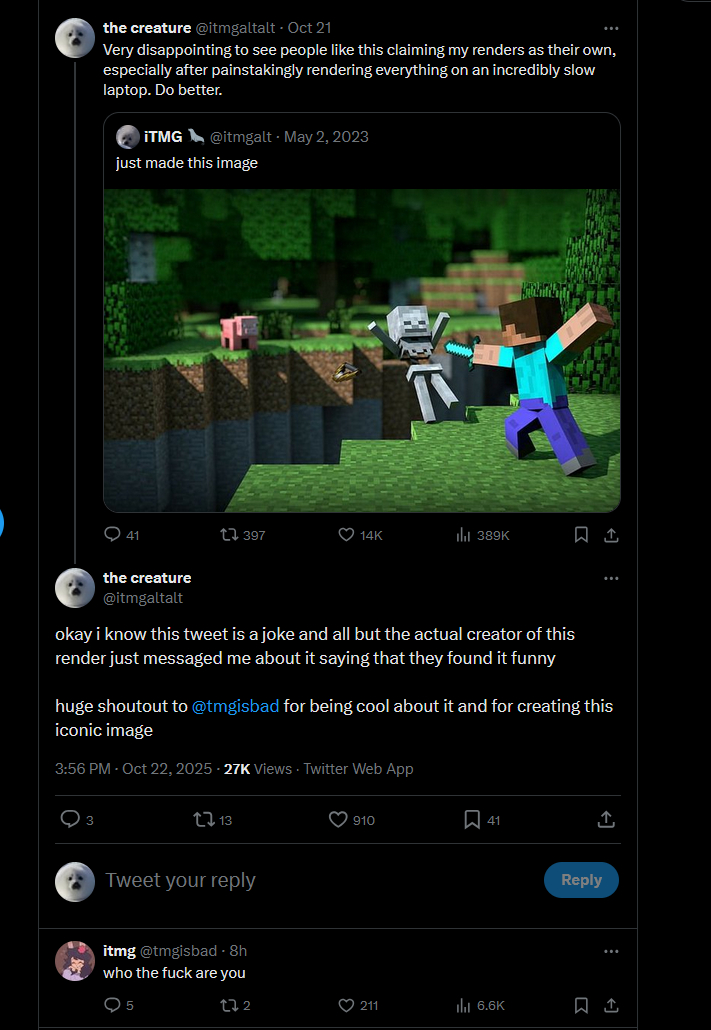Open the 3:56 PM Oct 22 timestamp link
Image resolution: width=711 pixels, height=1030 pixels.
pyautogui.click(x=133, y=769)
